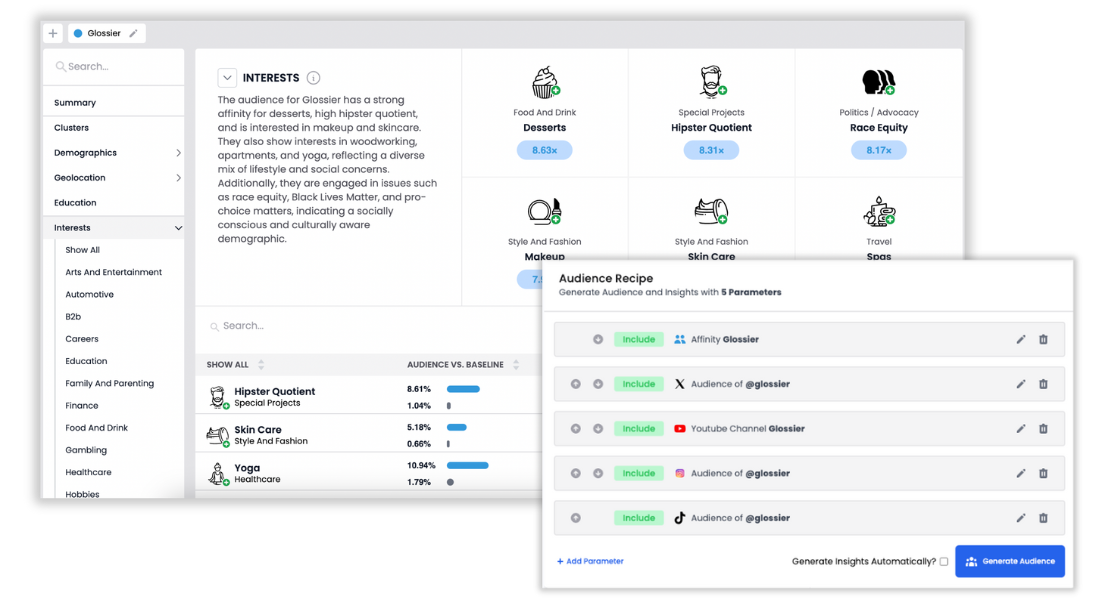Screen dimensions: 1100x600
Task: Expand Geolocation in the sidebar
Action: (x=178, y=178)
